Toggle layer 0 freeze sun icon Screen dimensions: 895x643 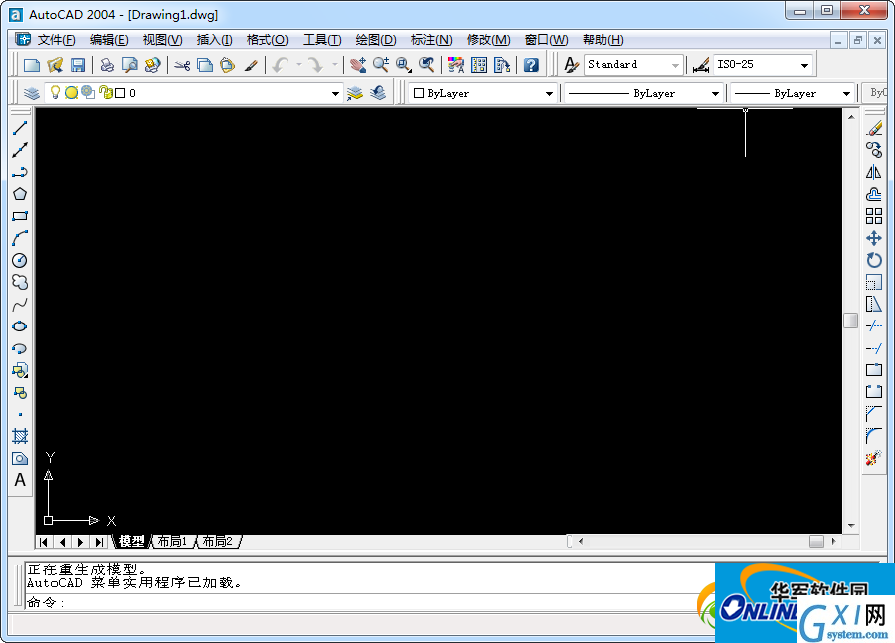click(71, 92)
